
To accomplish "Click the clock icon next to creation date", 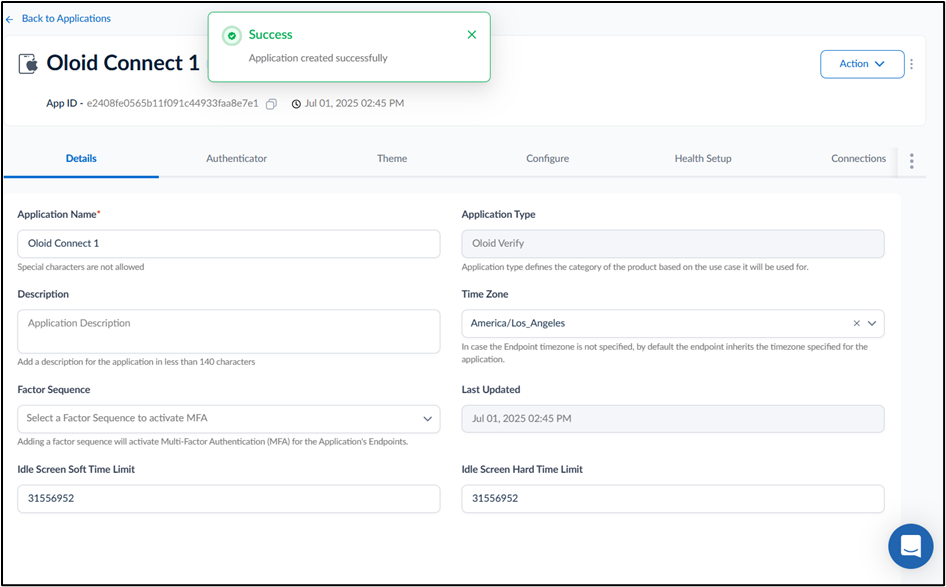I will (x=296, y=104).
